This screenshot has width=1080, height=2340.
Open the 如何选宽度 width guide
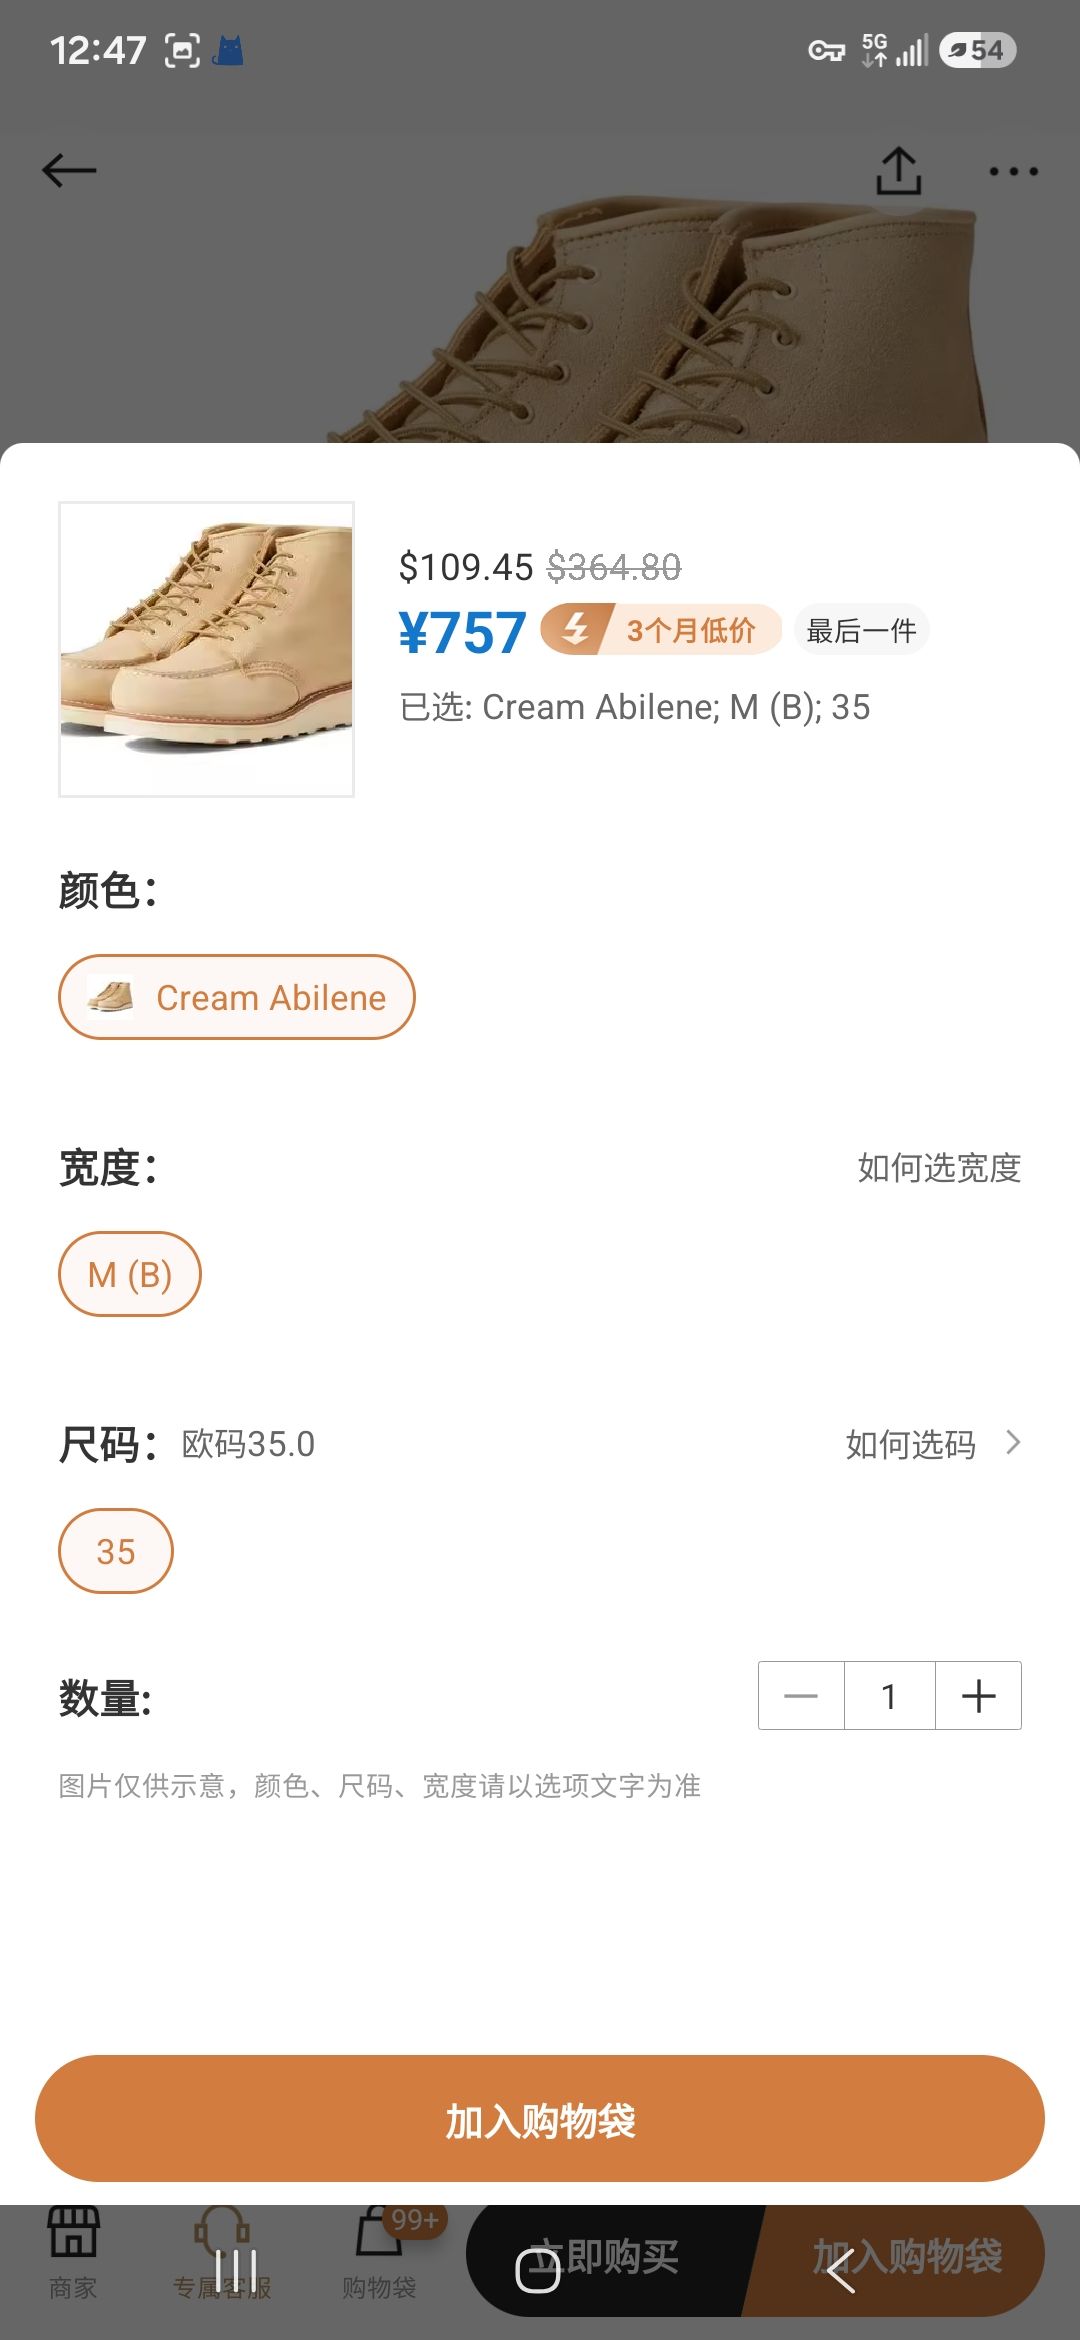(939, 1167)
